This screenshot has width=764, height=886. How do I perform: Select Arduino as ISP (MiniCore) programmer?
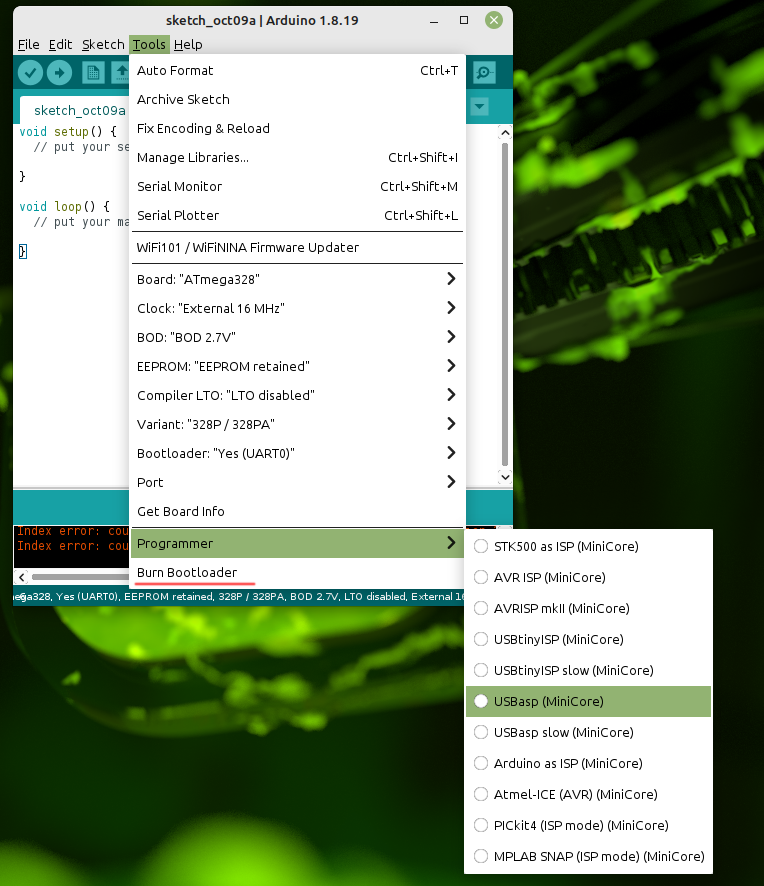588,763
